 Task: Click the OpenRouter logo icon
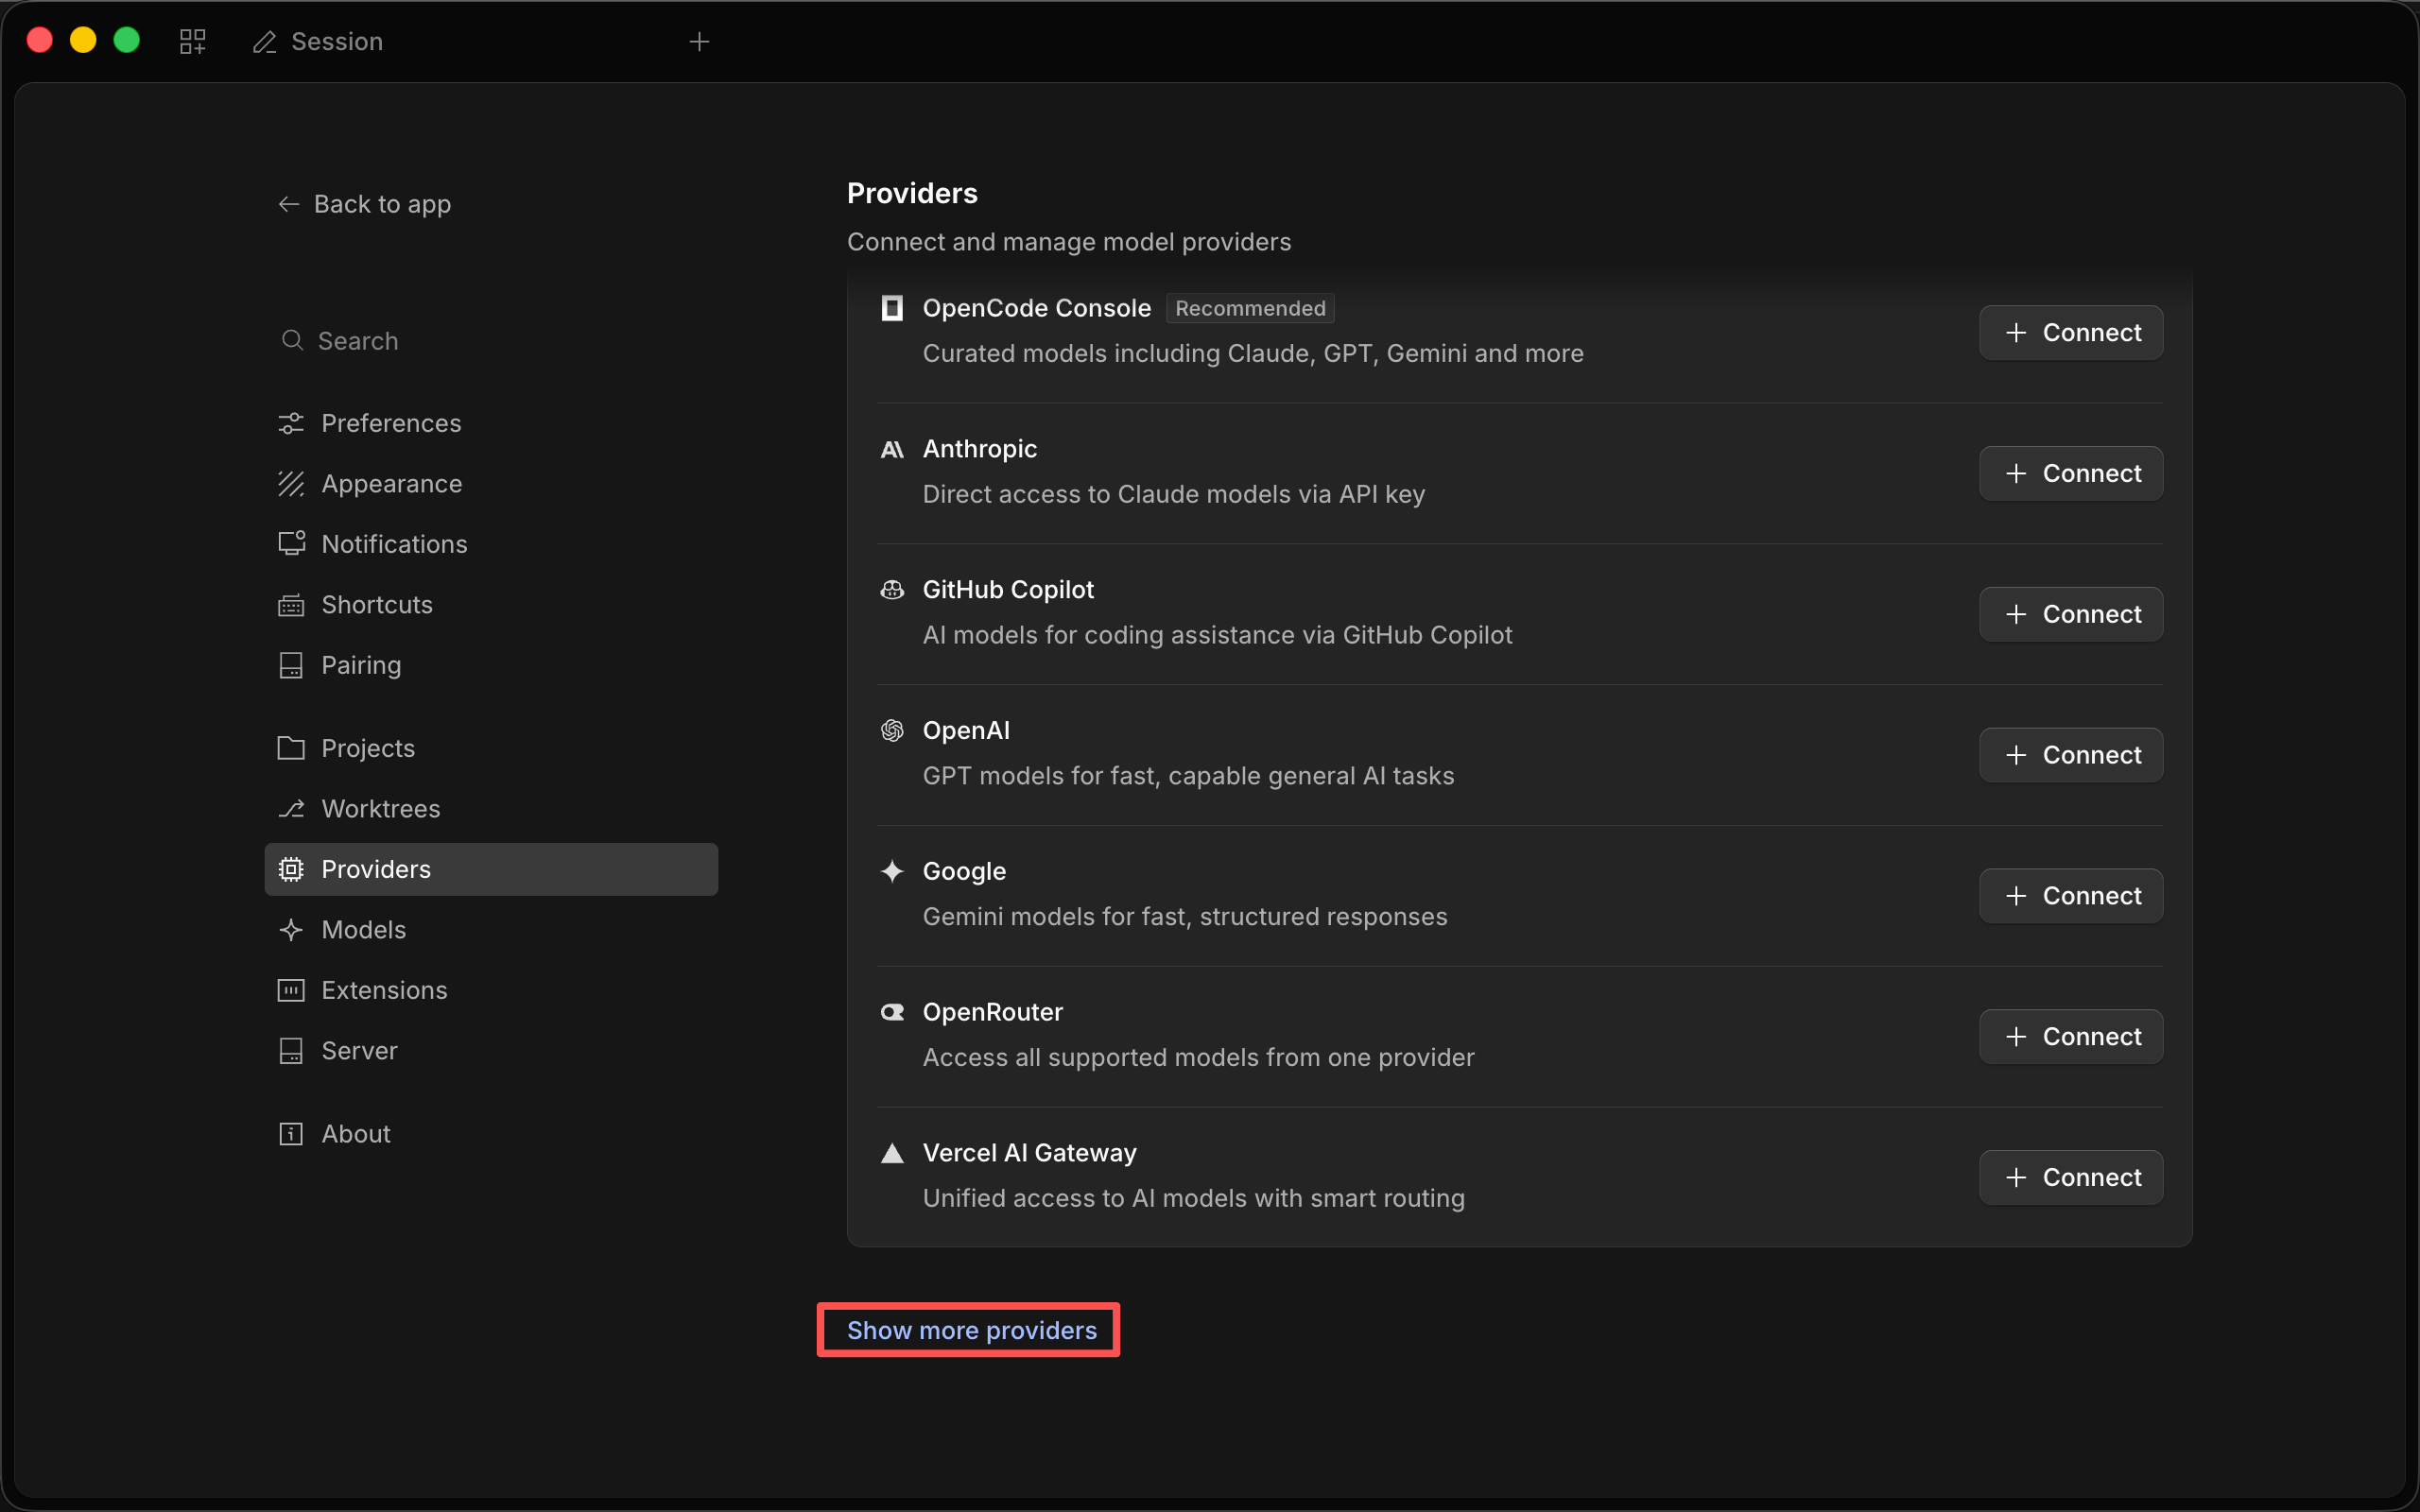click(892, 1012)
